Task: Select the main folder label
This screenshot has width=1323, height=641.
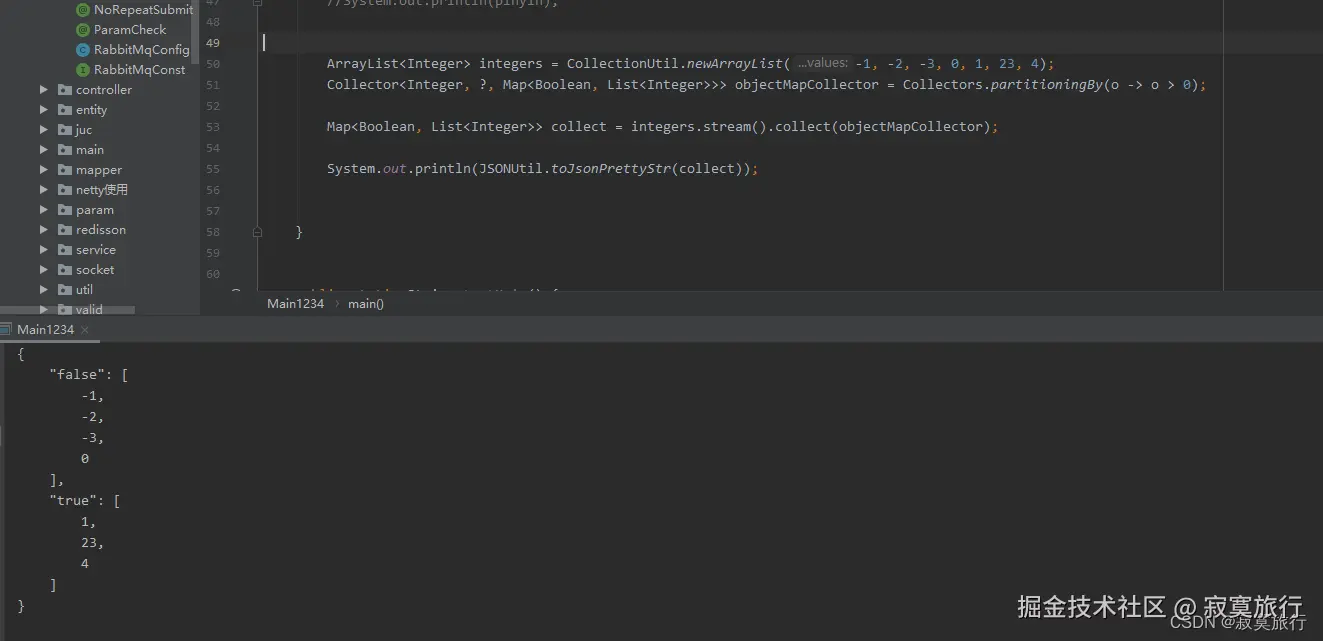Action: click(x=90, y=150)
